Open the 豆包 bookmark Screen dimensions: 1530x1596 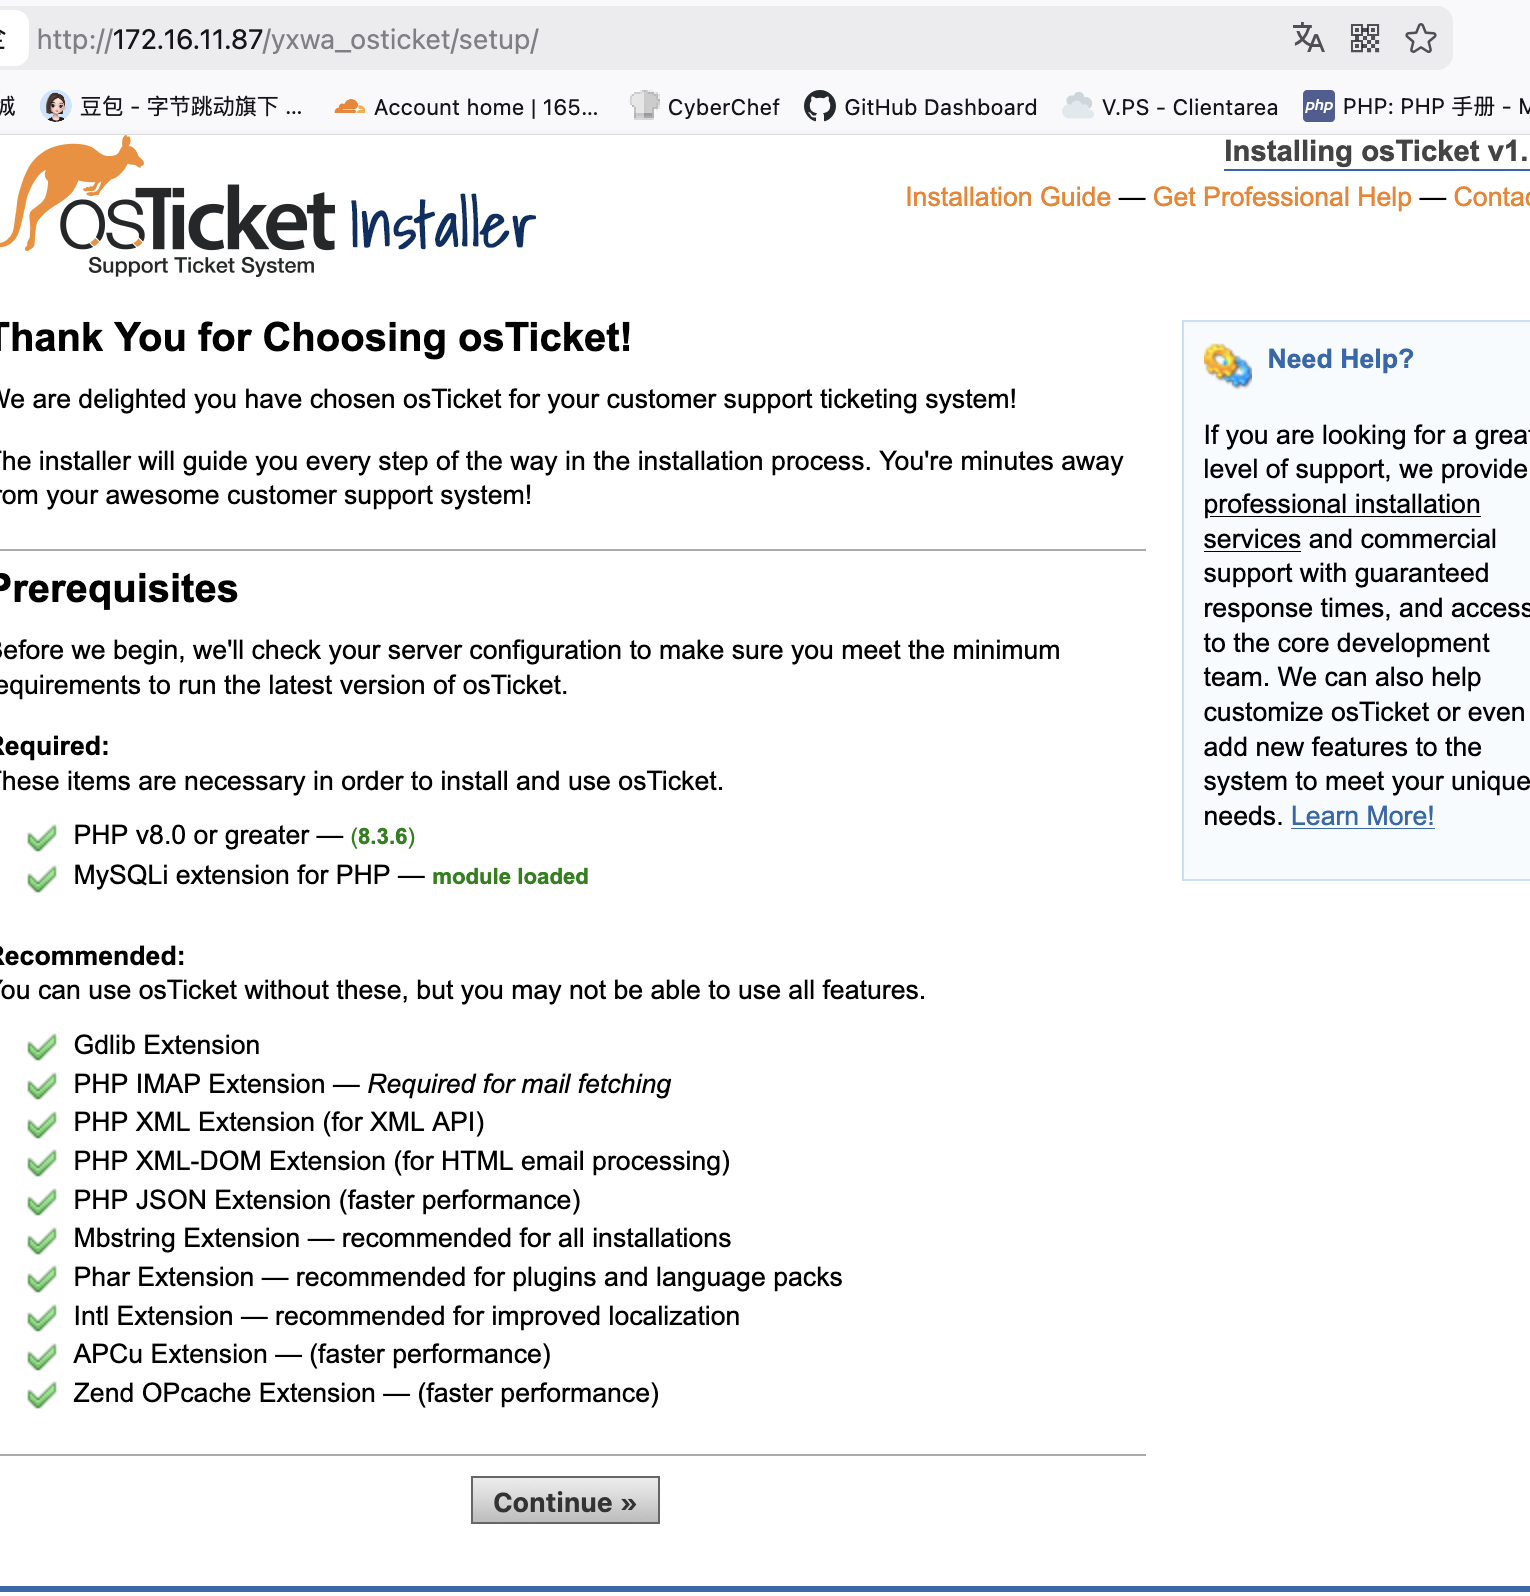(172, 107)
